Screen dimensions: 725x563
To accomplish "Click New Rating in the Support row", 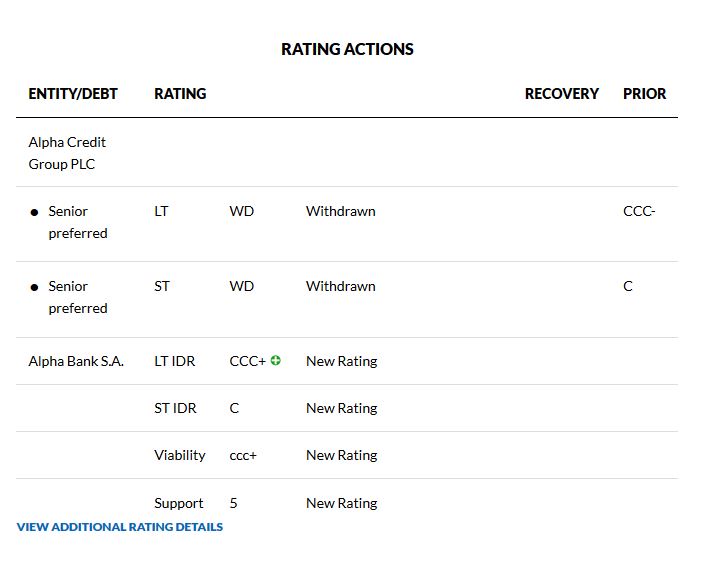I will pos(341,503).
